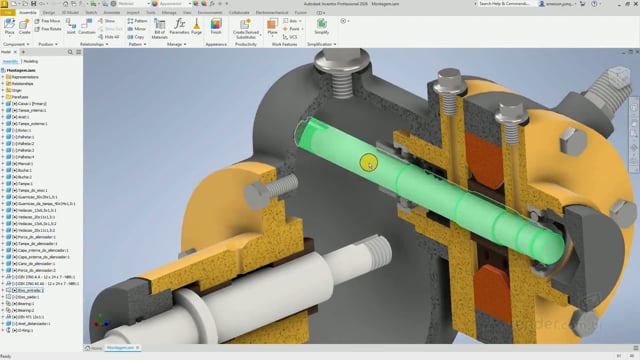Image resolution: width=640 pixels, height=360 pixels.
Task: Click the Free Rotate button
Action: pyautogui.click(x=48, y=29)
